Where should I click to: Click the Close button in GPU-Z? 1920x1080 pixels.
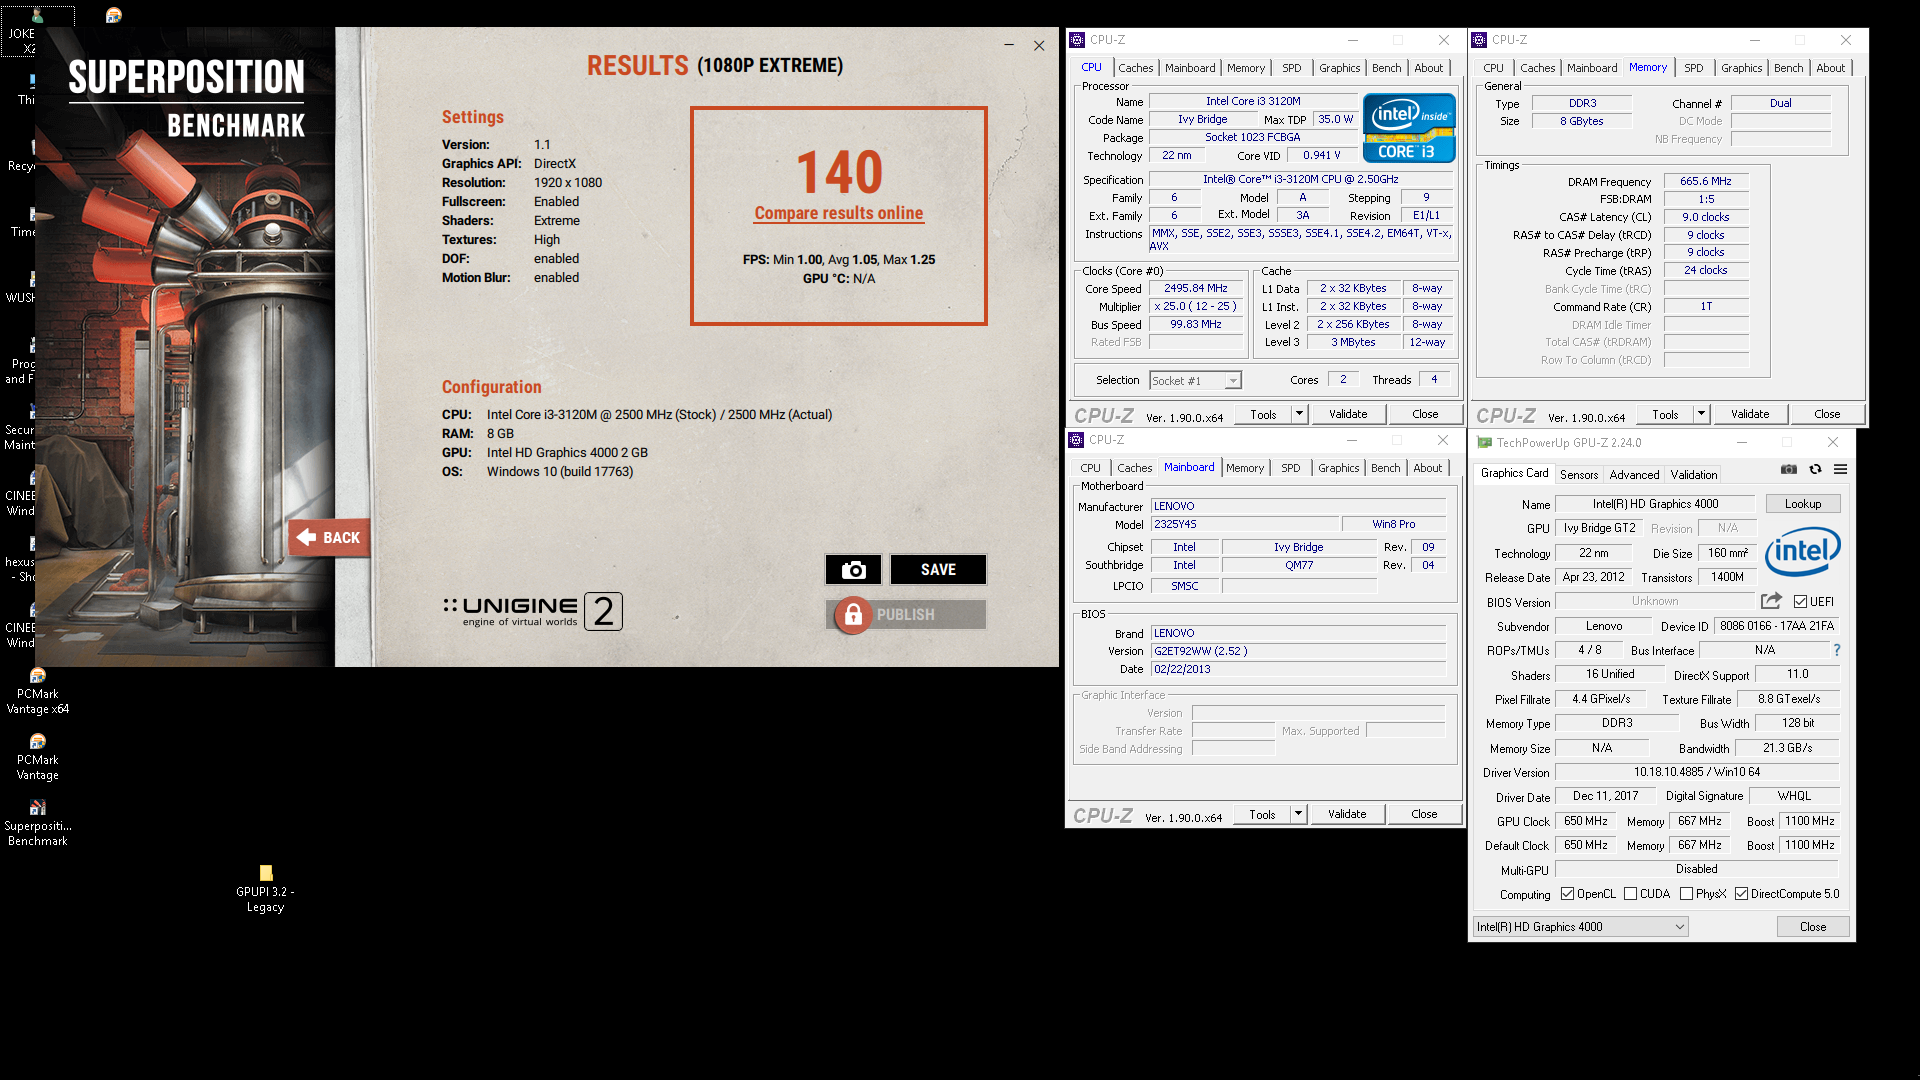[1812, 927]
